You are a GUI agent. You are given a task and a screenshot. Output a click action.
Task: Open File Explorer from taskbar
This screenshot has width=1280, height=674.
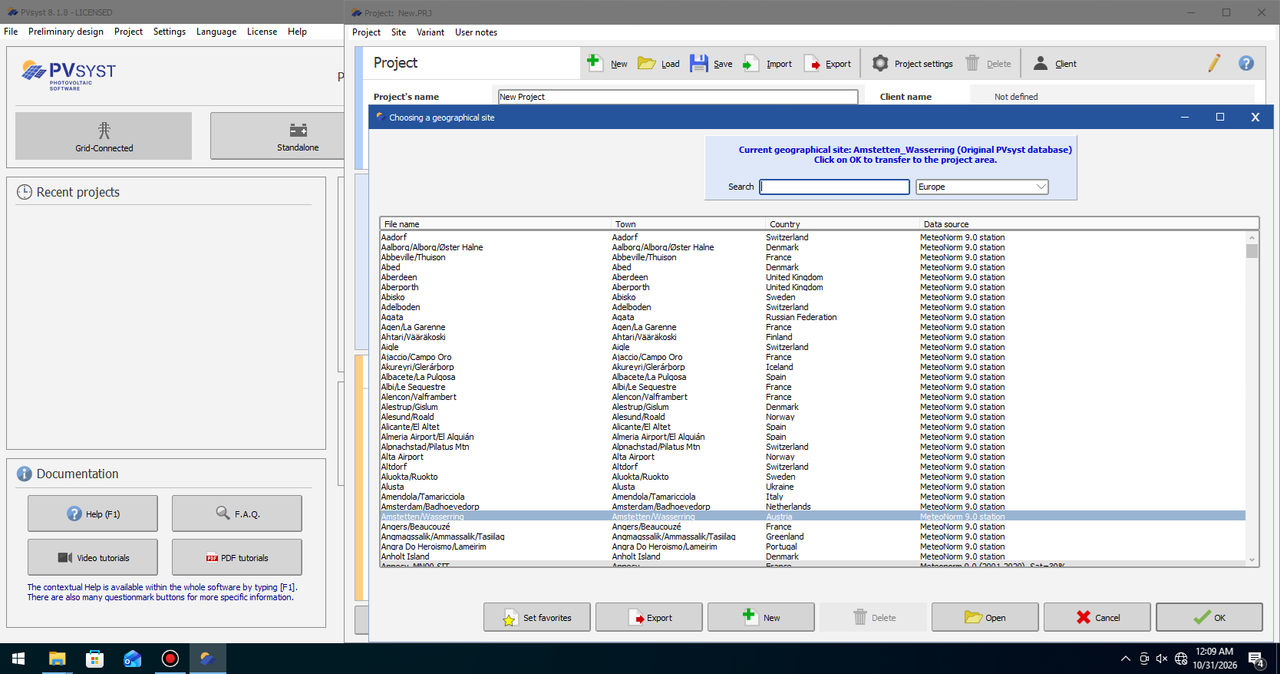tap(57, 658)
